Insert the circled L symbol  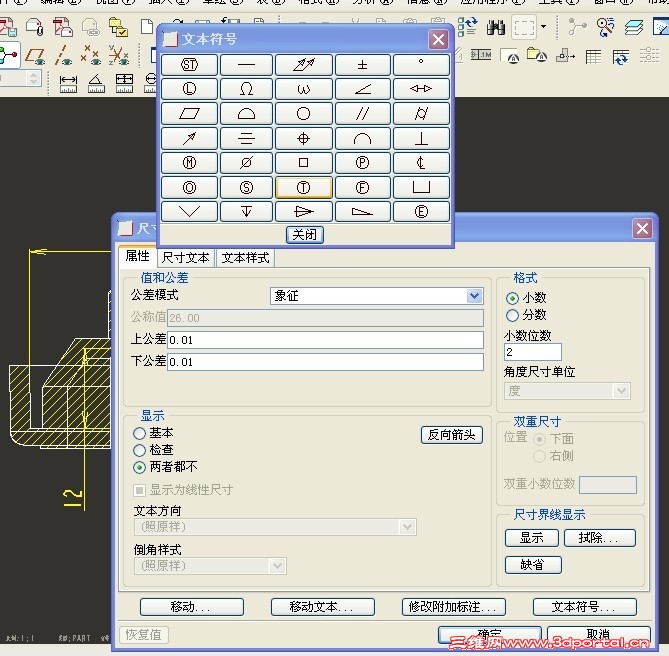click(189, 89)
